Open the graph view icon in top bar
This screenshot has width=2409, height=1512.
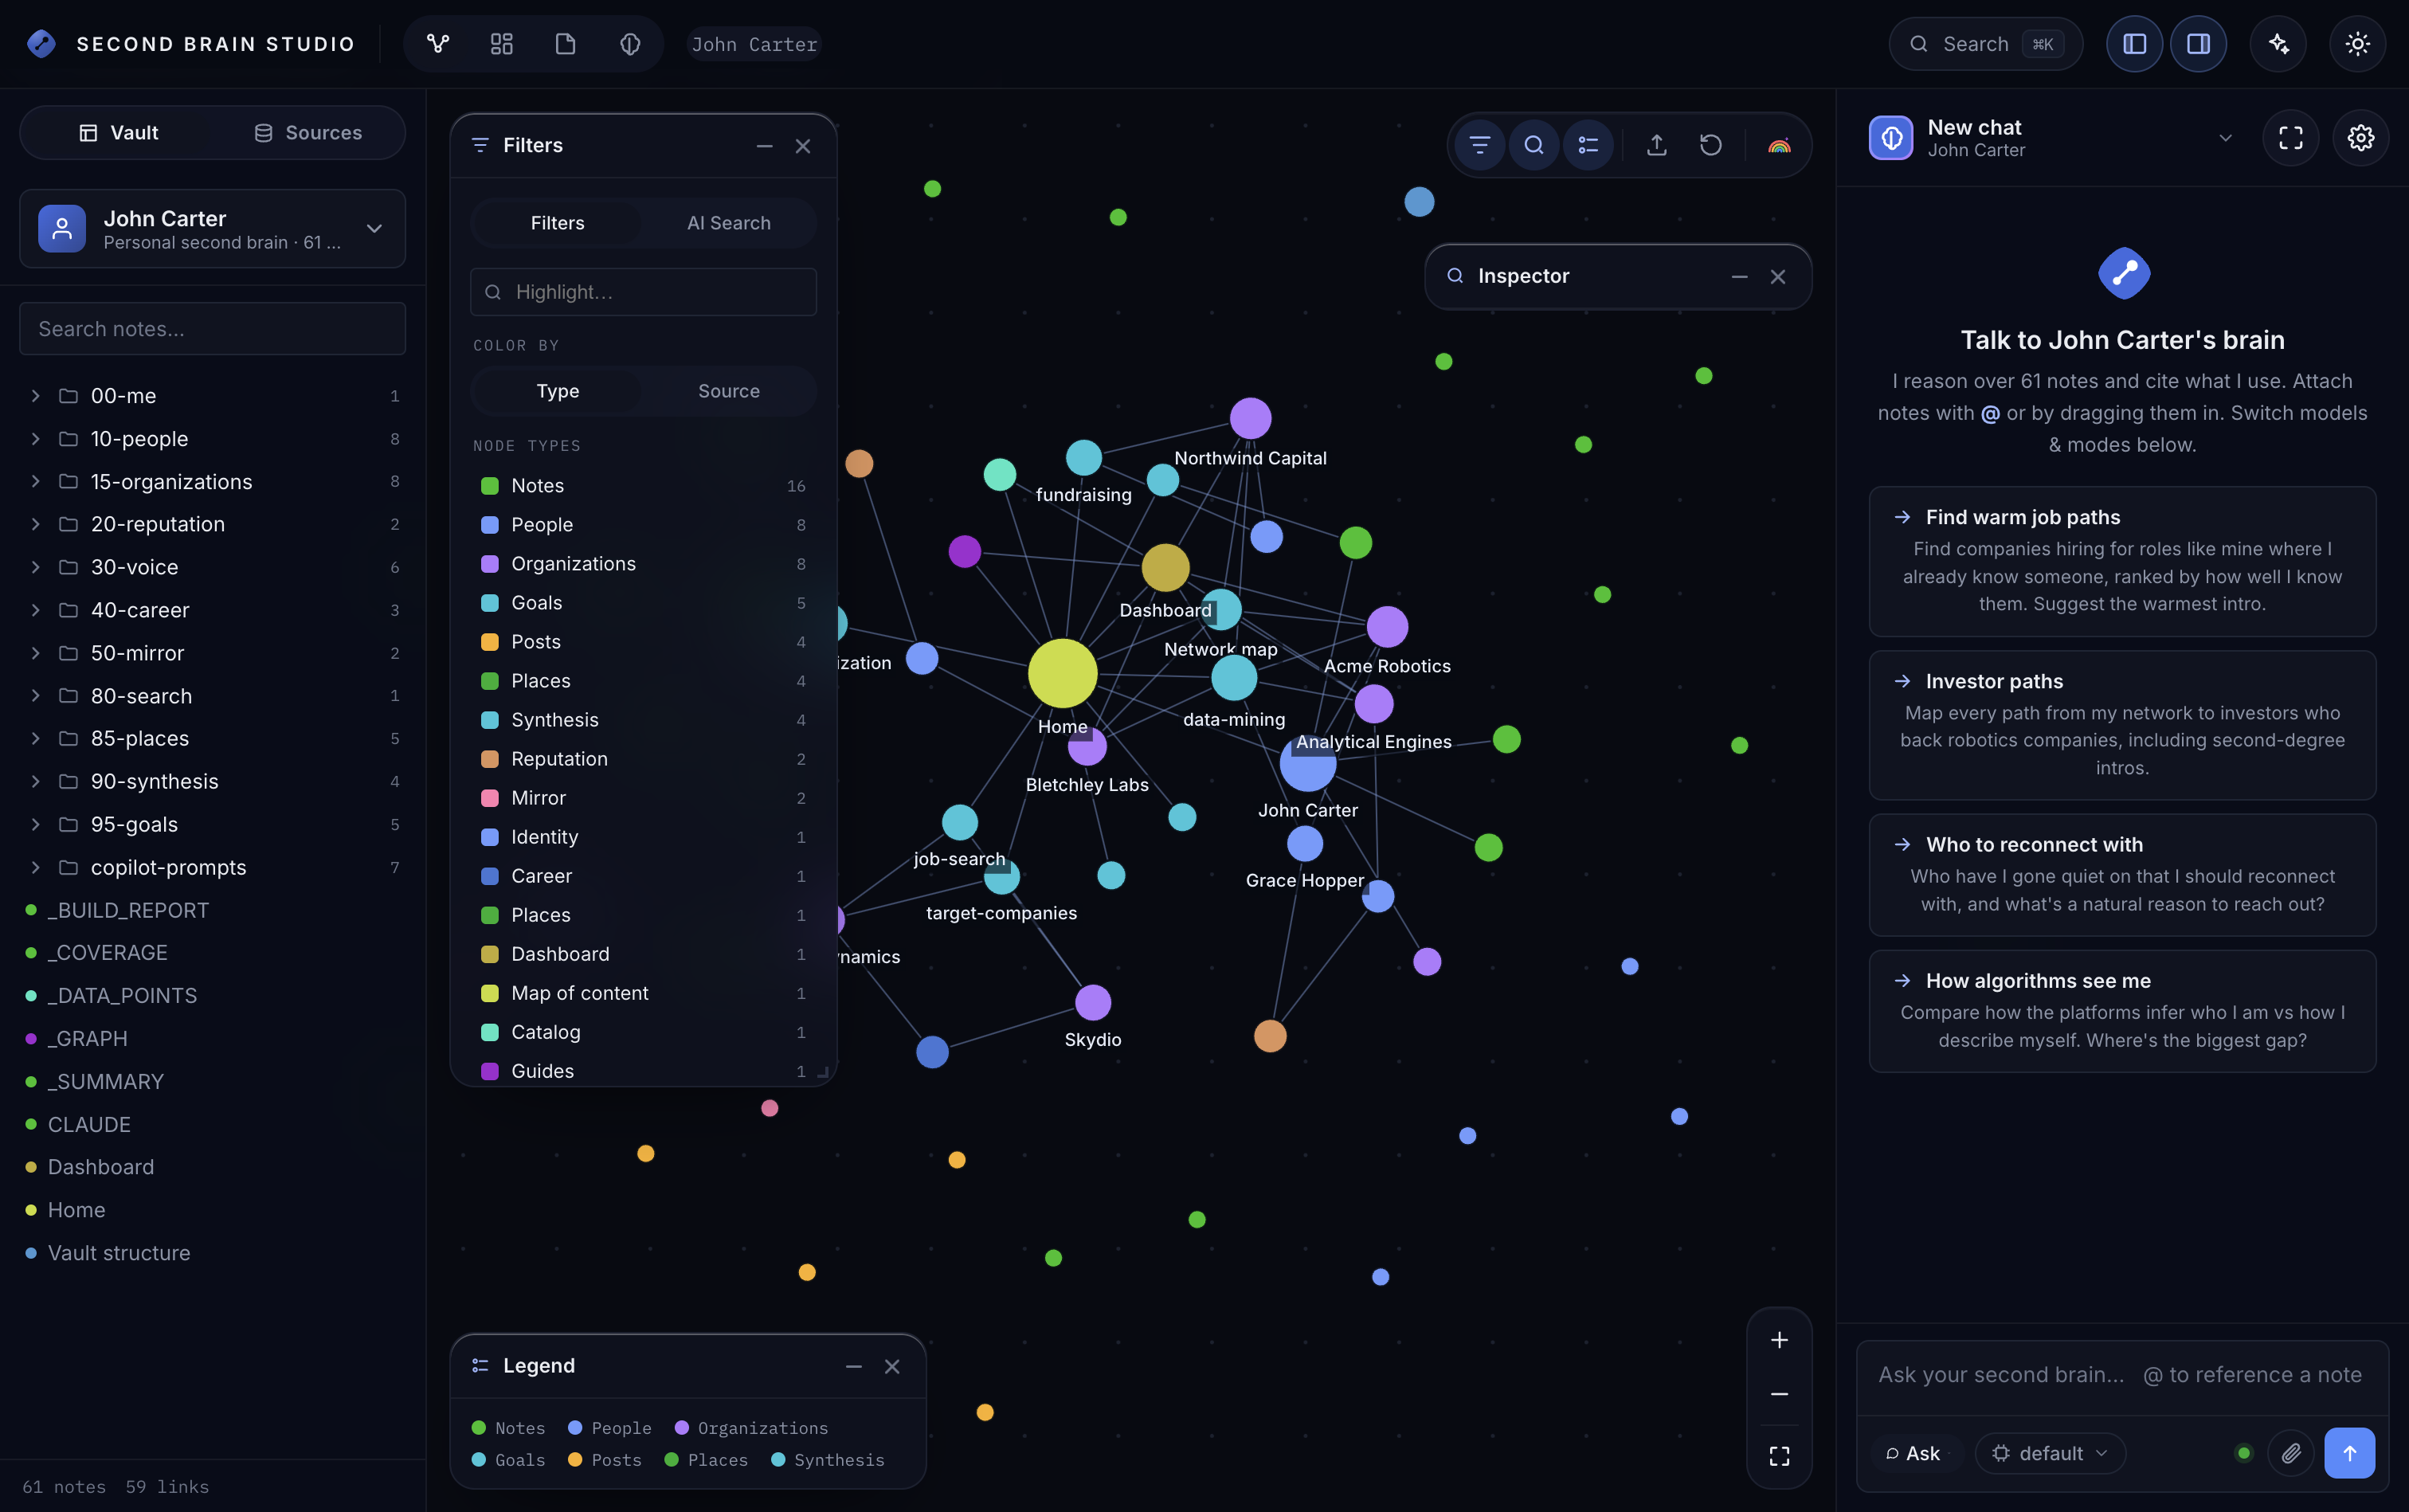(x=438, y=44)
